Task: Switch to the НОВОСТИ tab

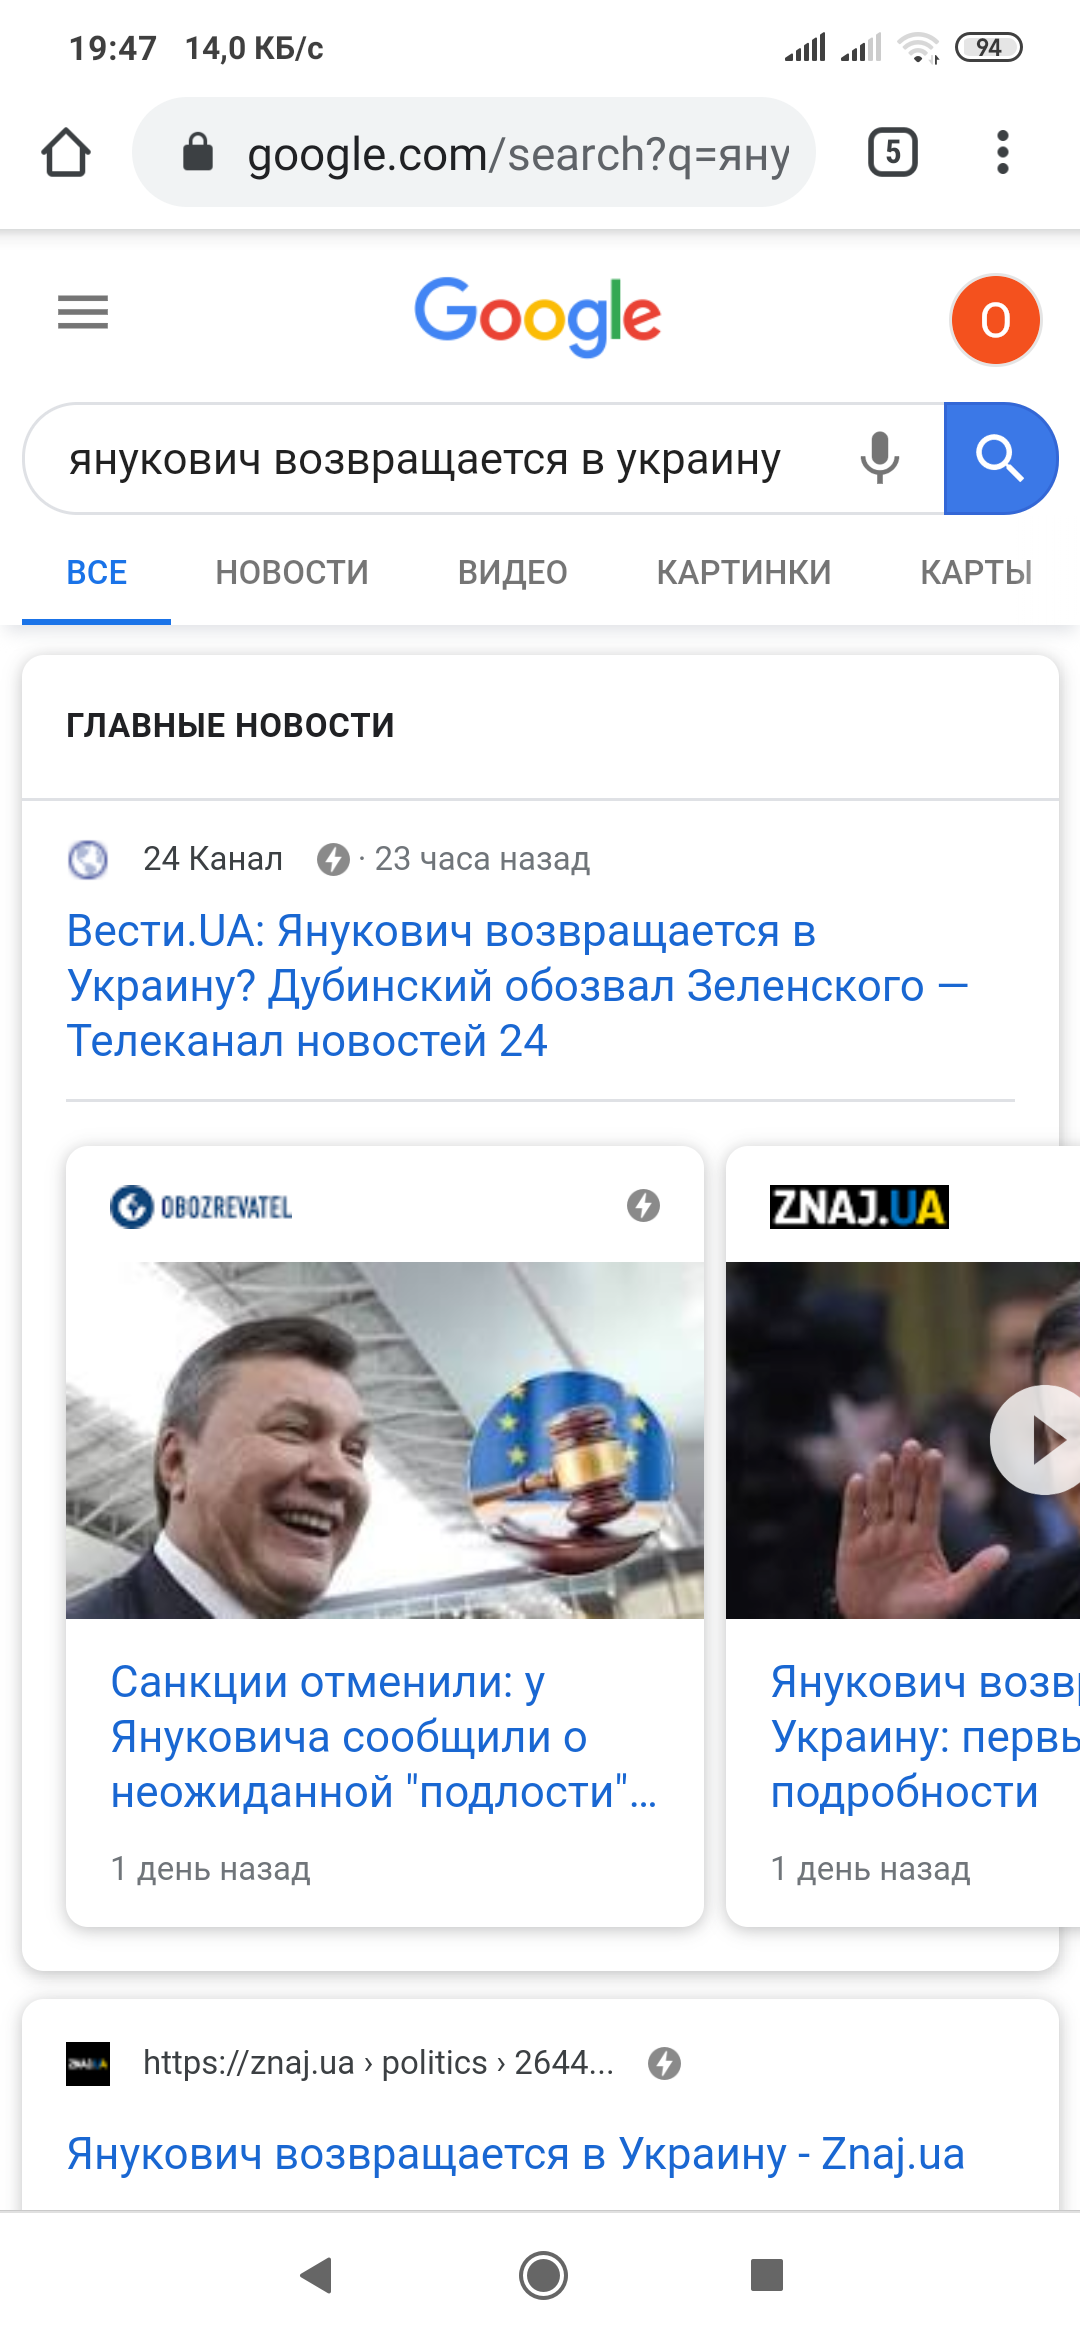Action: (292, 573)
